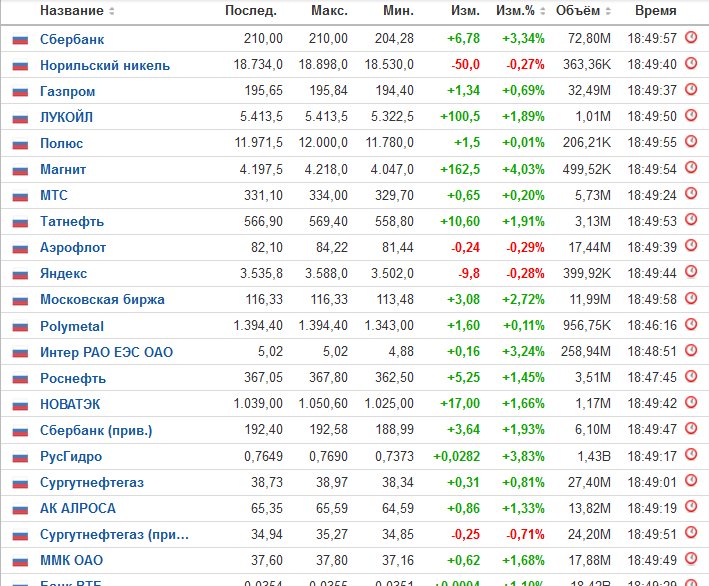Open the Аэрофлот stock link
The image size is (709, 586).
73,248
